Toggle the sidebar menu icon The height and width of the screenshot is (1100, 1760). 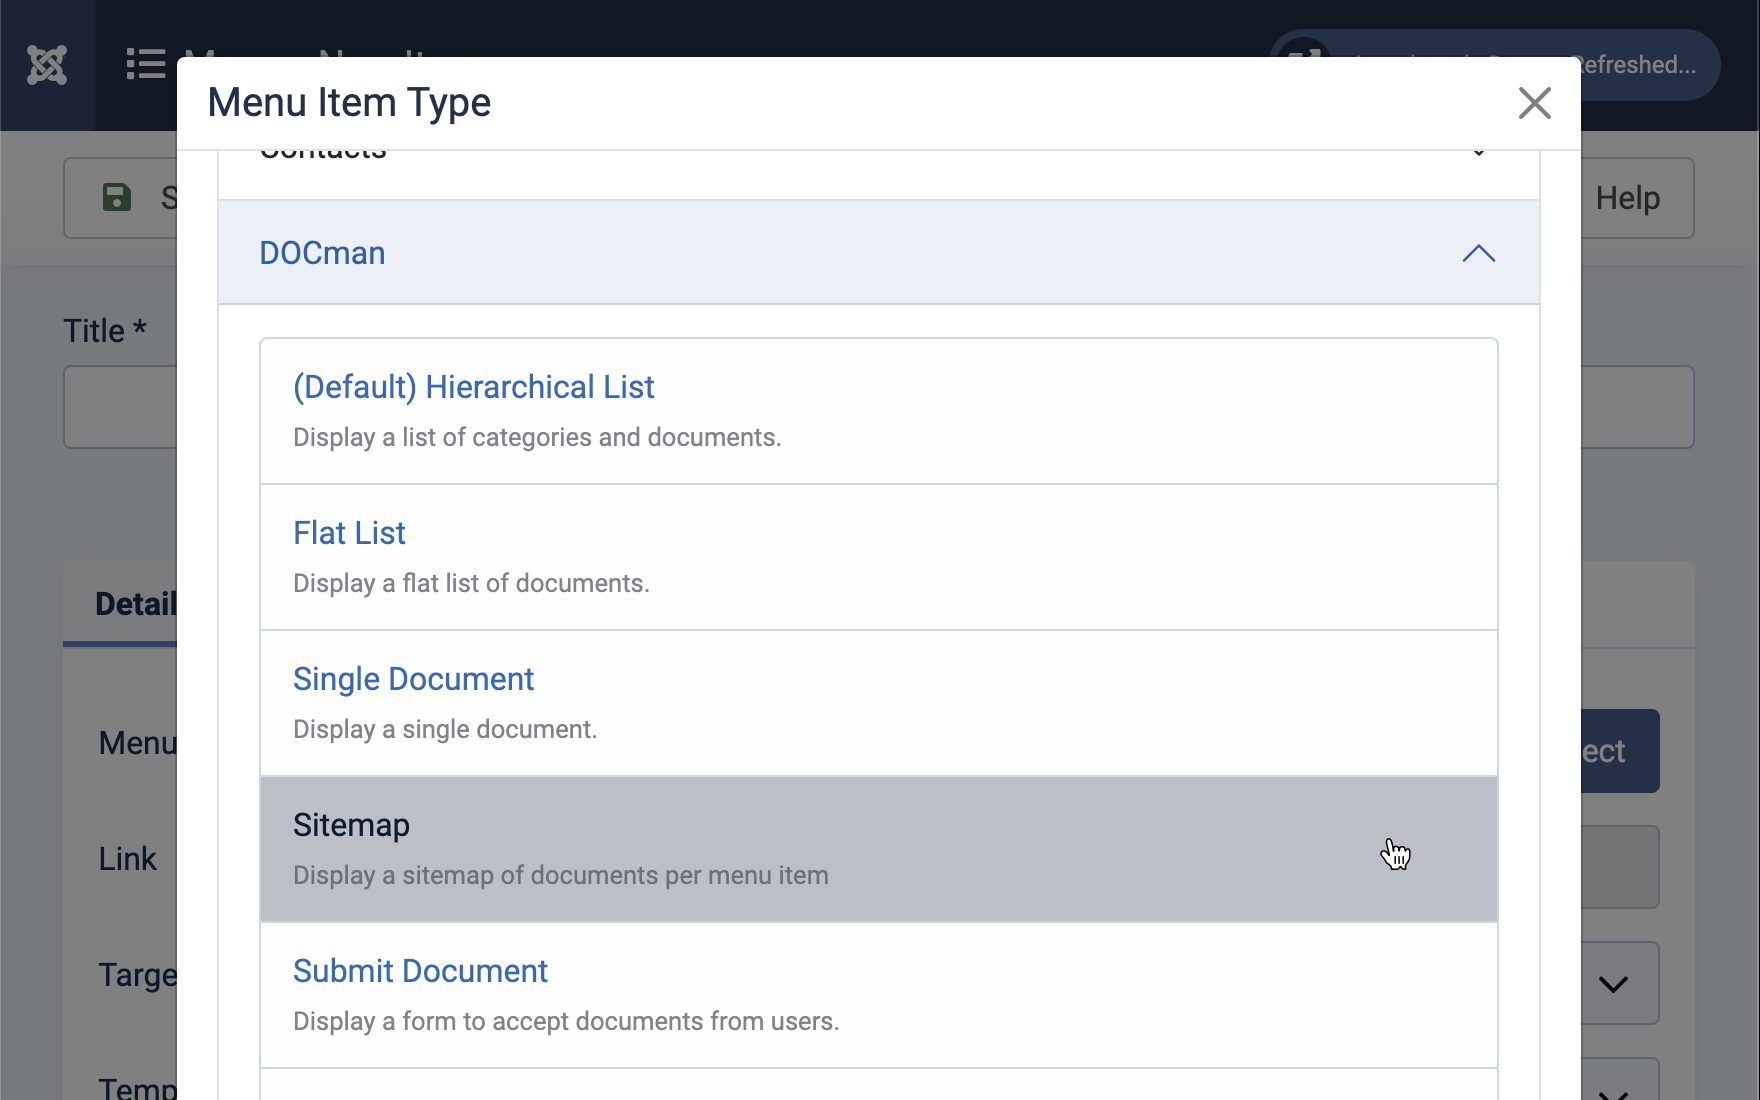pos(146,65)
